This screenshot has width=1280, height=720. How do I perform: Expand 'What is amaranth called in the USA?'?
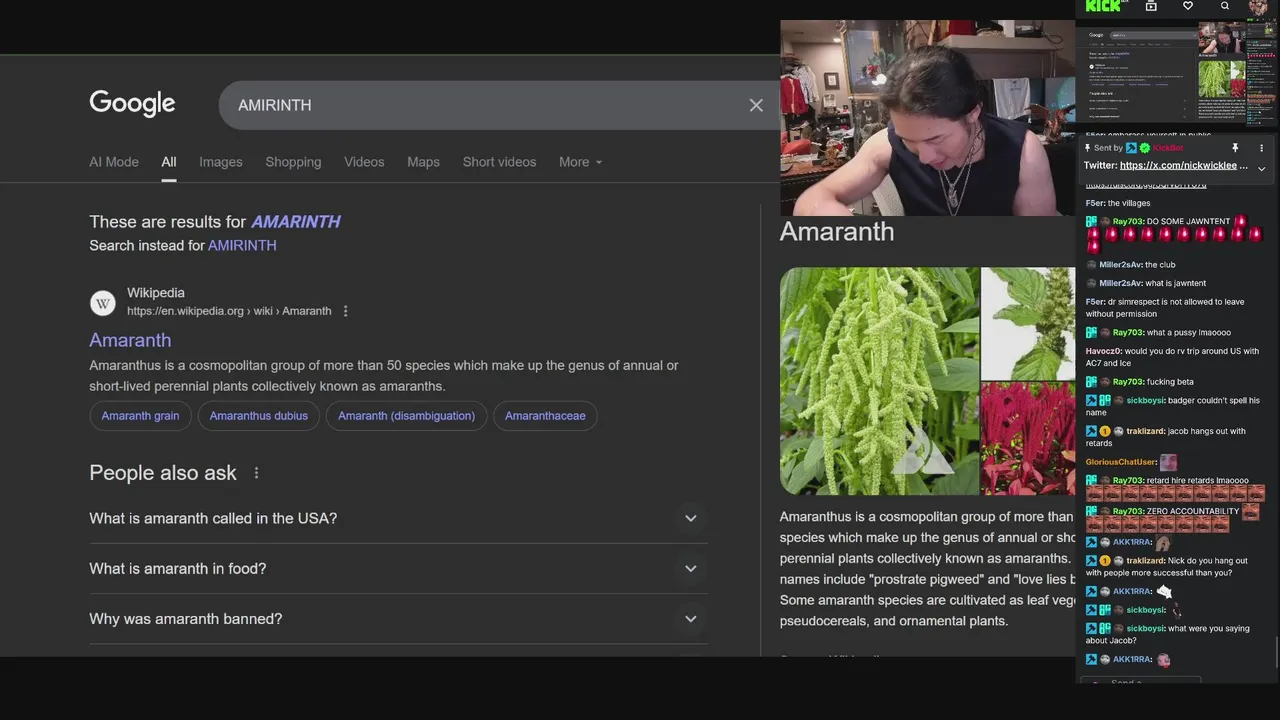(398, 518)
